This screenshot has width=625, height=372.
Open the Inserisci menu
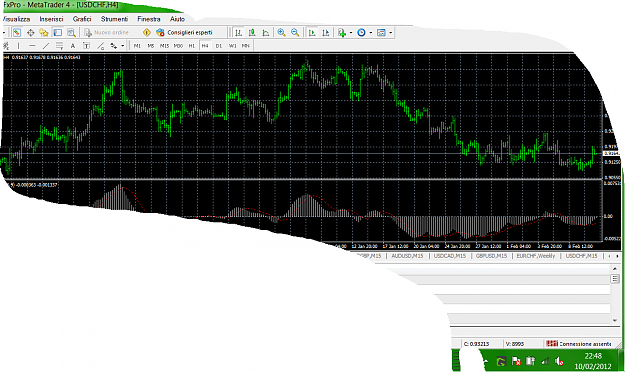(x=51, y=19)
